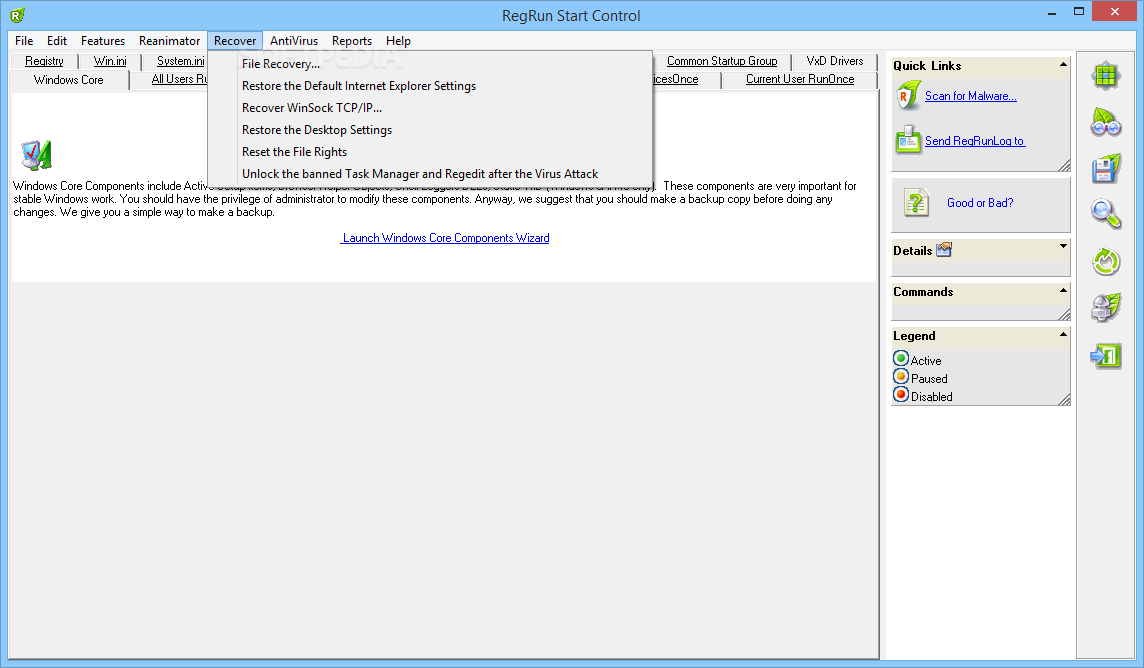1144x668 pixels.
Task: Click the Good or Bad question document icon
Action: click(x=916, y=203)
